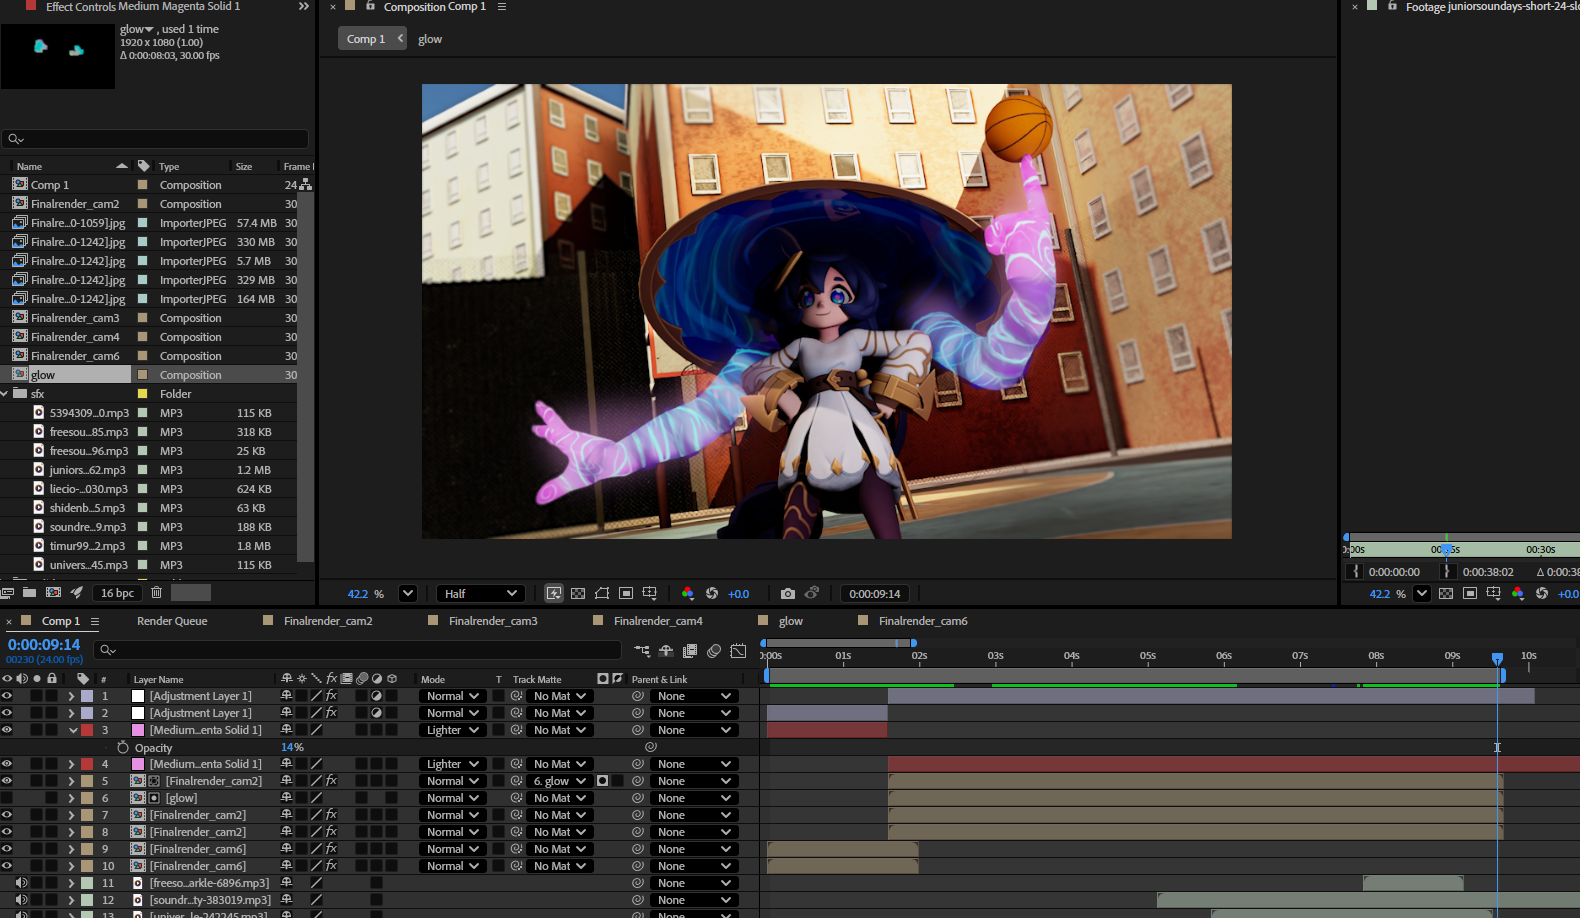Switch to the Render Queue tab
Viewport: 1580px width, 918px height.
coord(172,621)
